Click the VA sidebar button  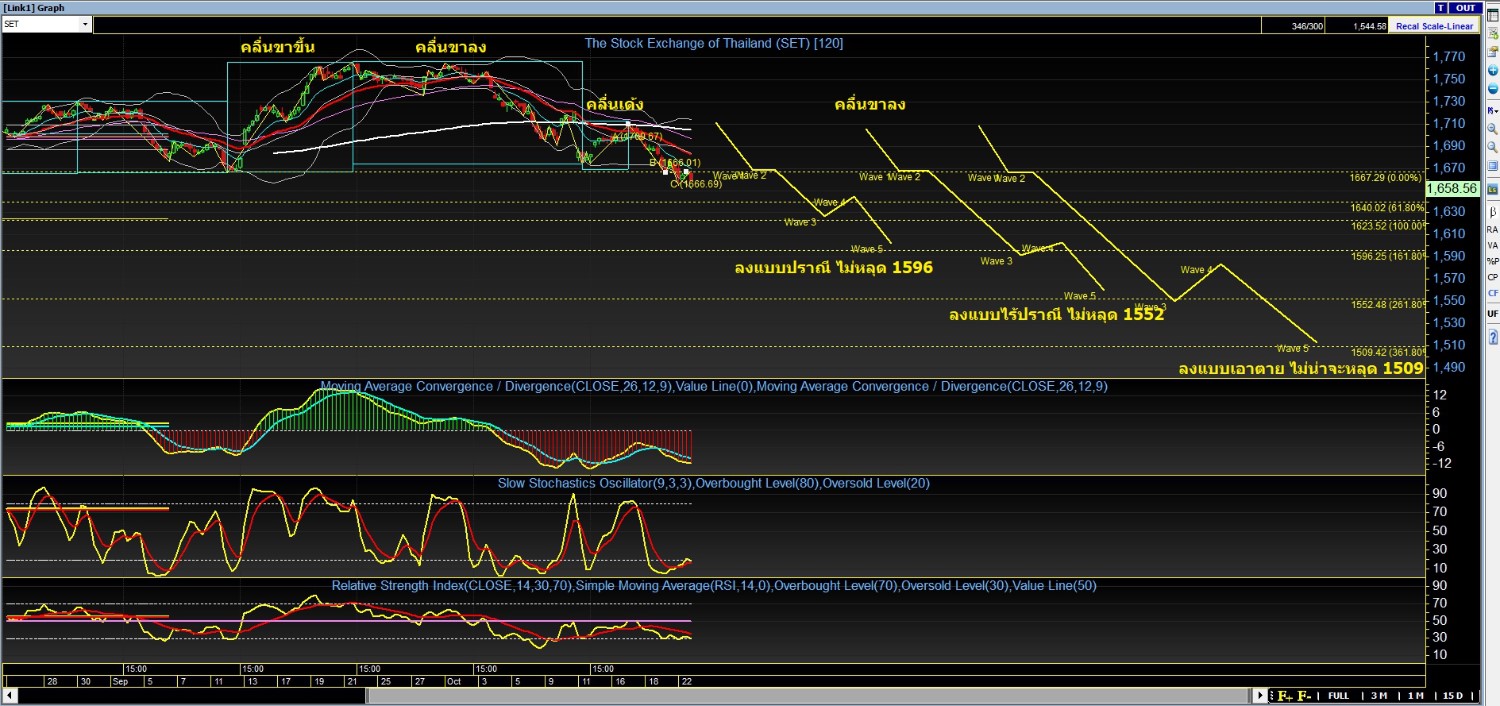click(1492, 245)
